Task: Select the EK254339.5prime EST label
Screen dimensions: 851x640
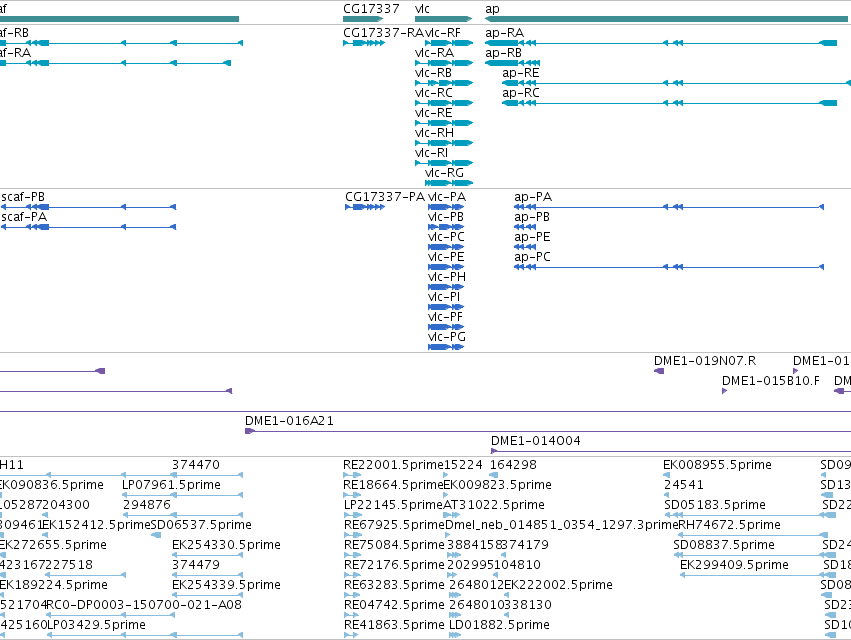Action: pyautogui.click(x=226, y=585)
